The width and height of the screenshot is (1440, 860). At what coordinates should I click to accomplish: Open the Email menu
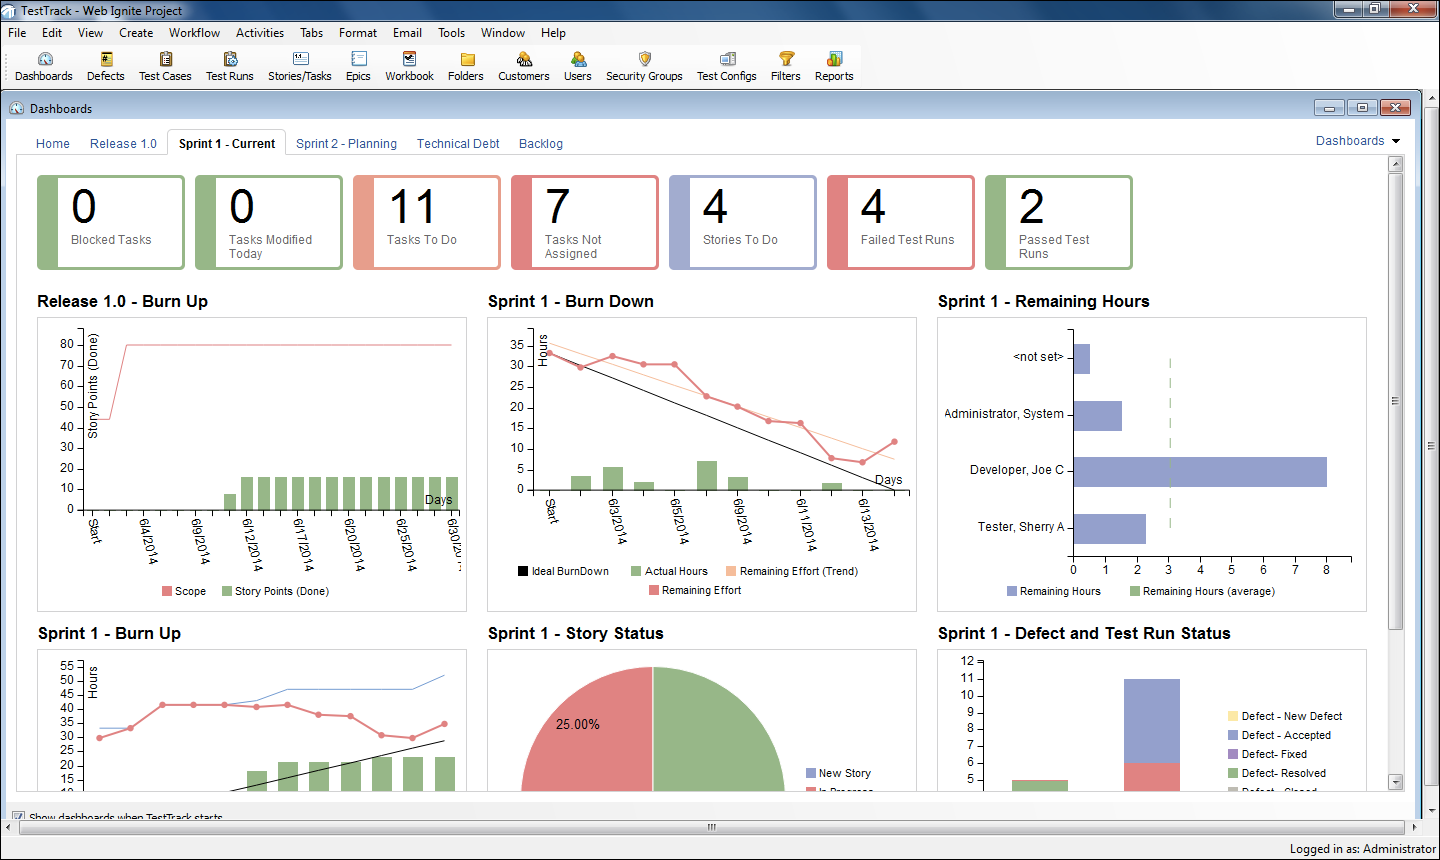tap(407, 33)
